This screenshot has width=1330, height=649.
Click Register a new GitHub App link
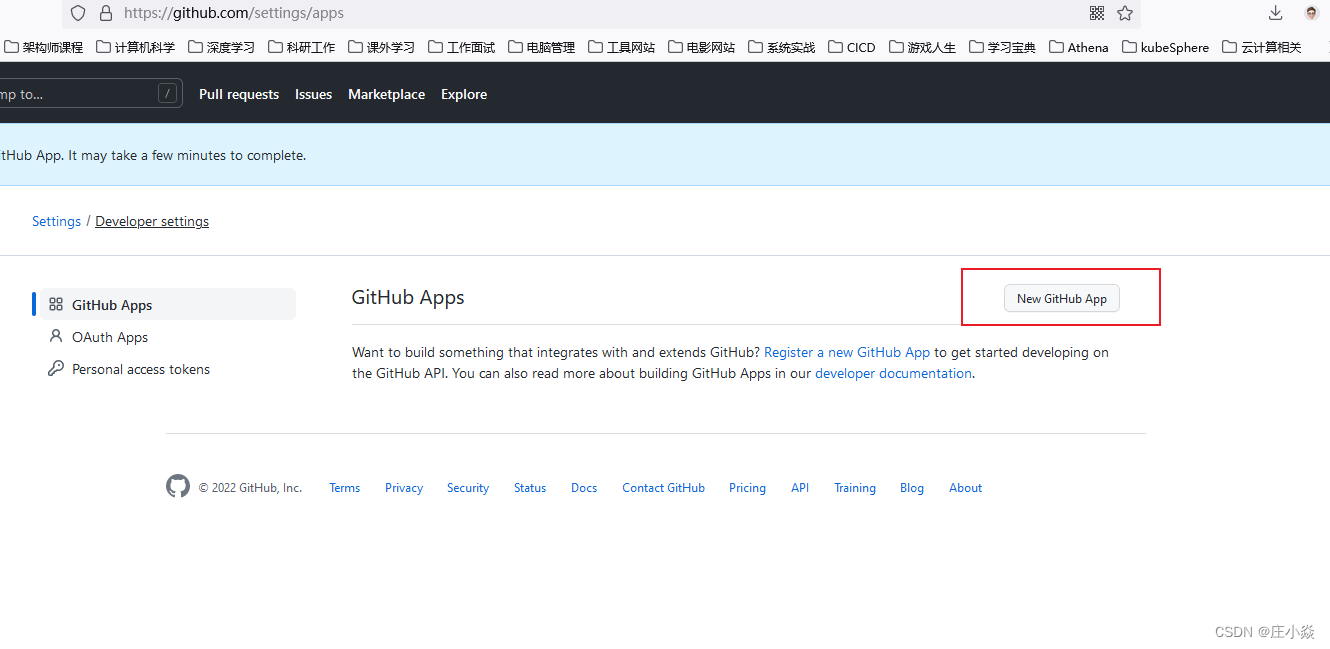pyautogui.click(x=847, y=352)
